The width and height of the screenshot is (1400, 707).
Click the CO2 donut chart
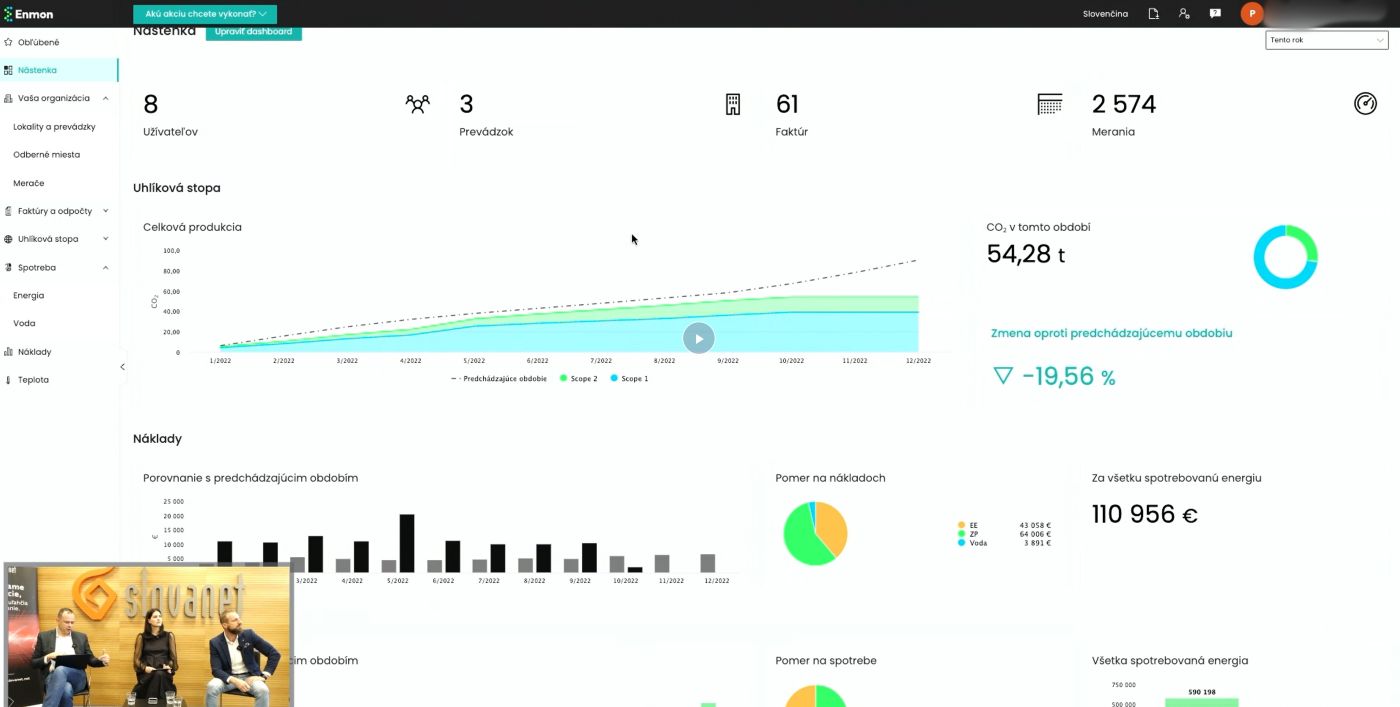point(1285,257)
